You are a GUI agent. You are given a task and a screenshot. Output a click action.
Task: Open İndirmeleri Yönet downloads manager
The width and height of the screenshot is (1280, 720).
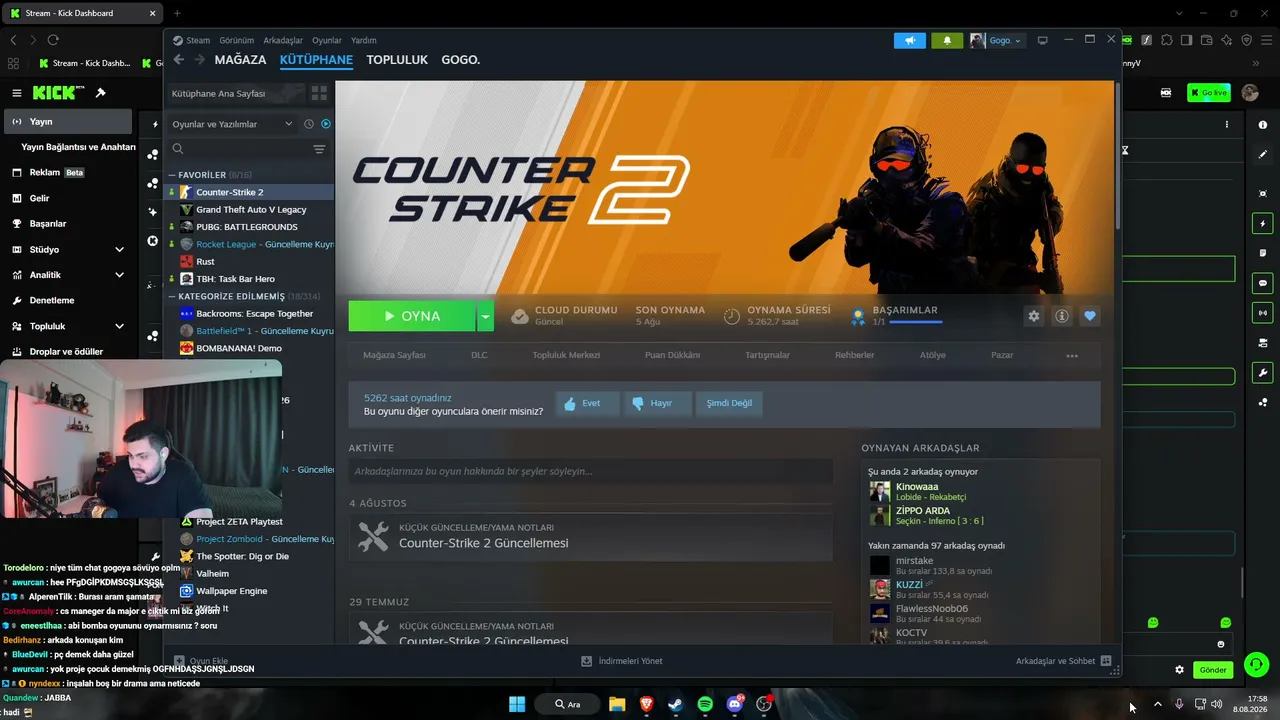coord(622,661)
